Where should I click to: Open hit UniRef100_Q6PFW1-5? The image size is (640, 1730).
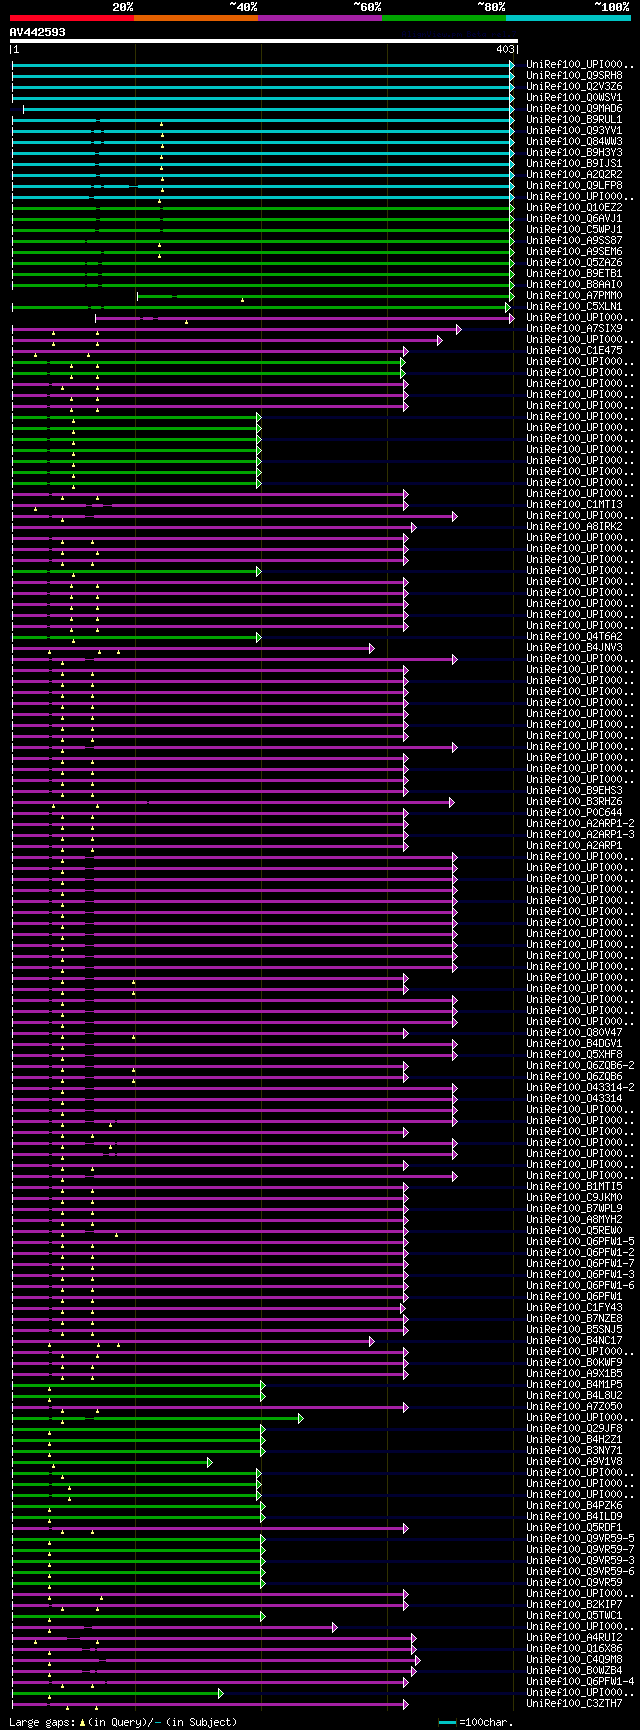[x=580, y=1241]
